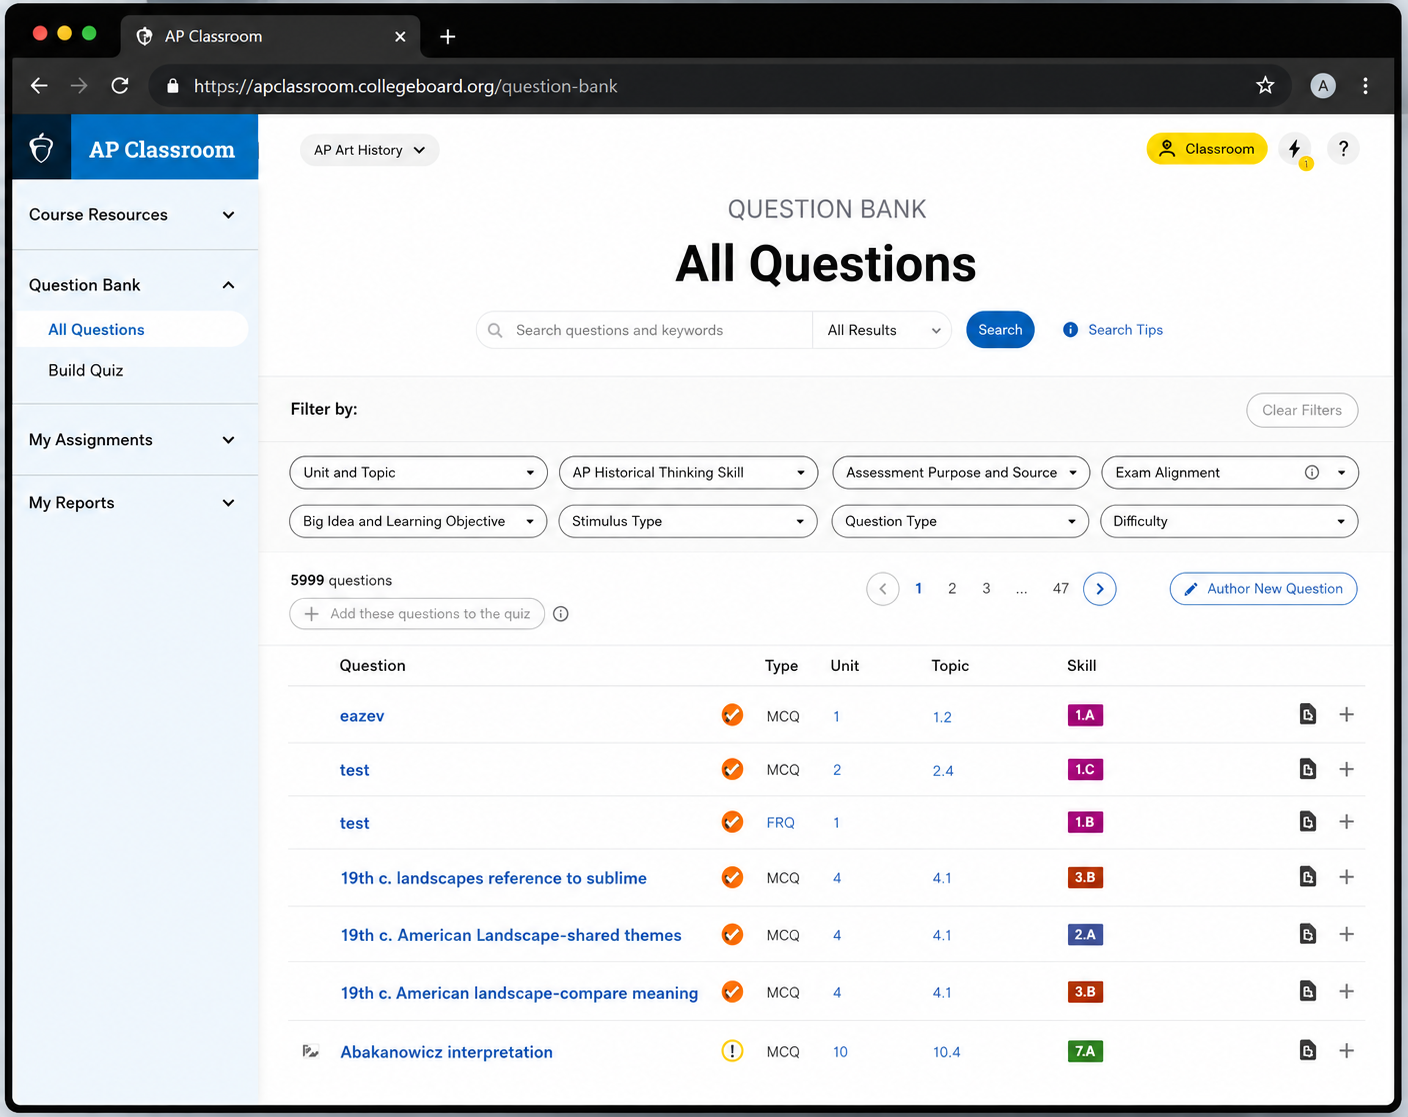The height and width of the screenshot is (1117, 1408).
Task: Preview the FRQ test question document icon
Action: coord(1307,822)
